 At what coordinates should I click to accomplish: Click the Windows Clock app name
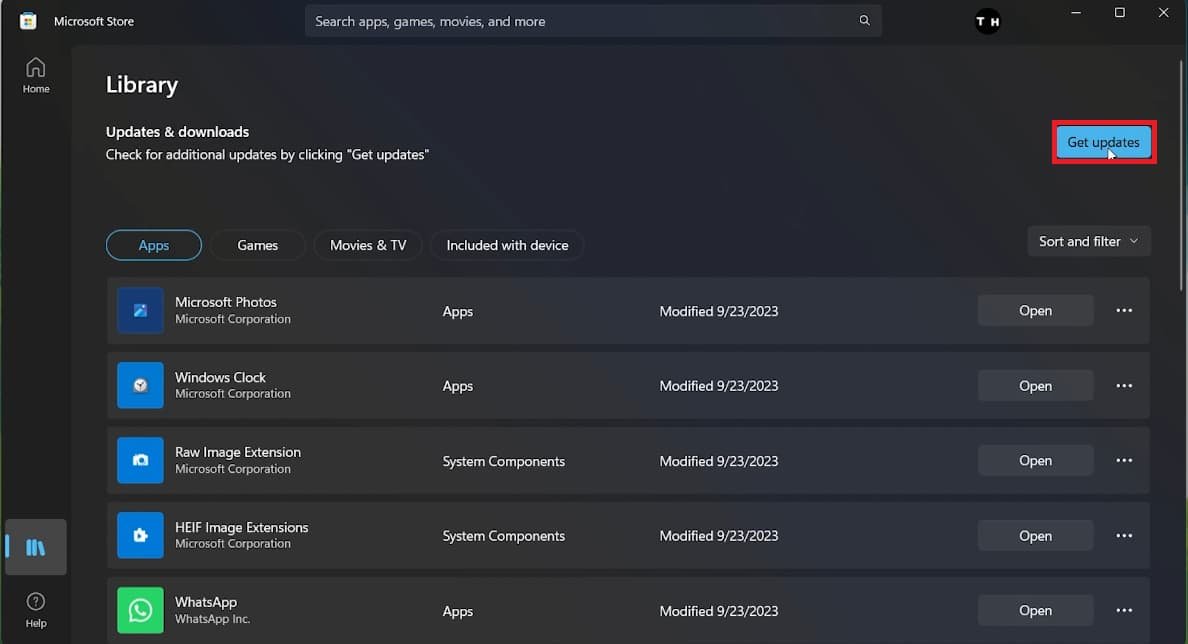point(220,377)
